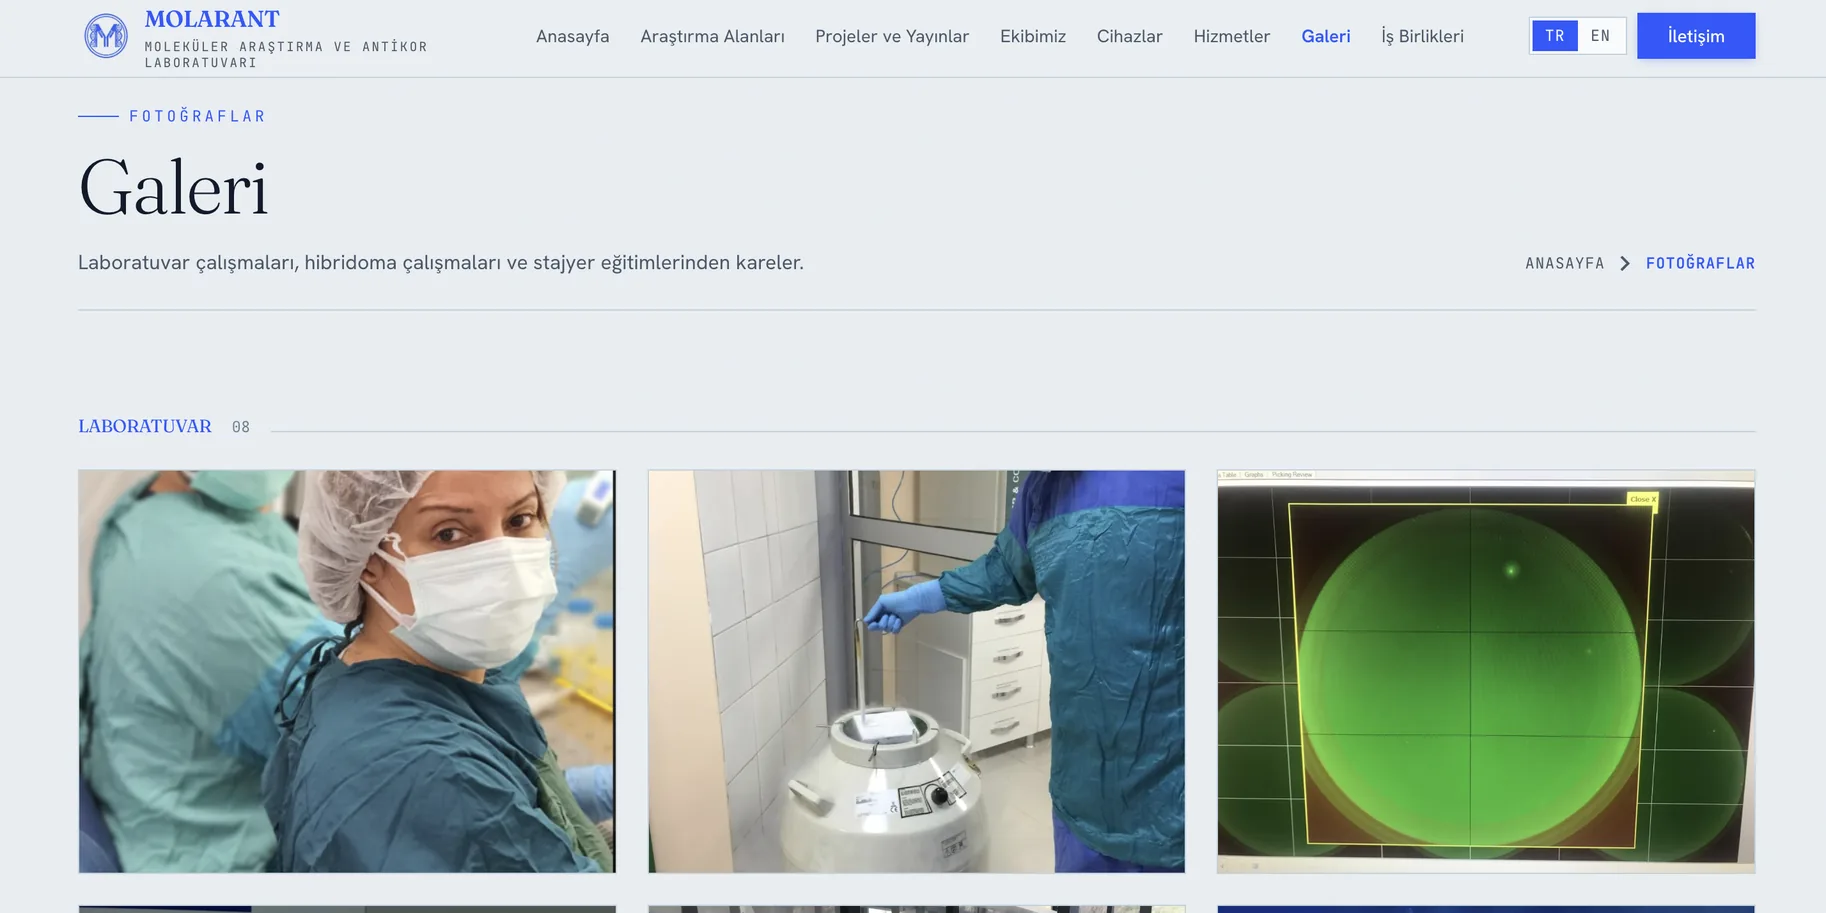Image resolution: width=1826 pixels, height=913 pixels.
Task: Go to Hizmetler page
Action: 1231,36
